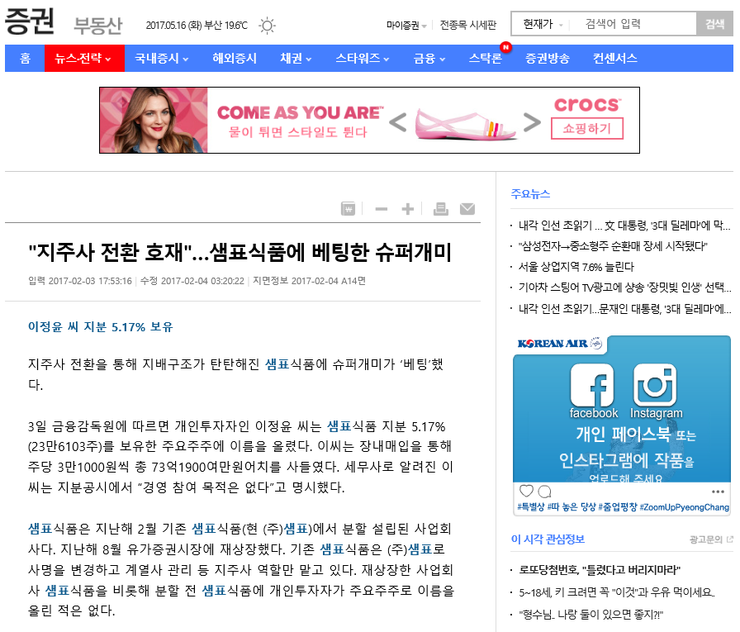Open '형수님.. 나랑 둘이 있으면 좋지?!' link
The height and width of the screenshot is (632, 740).
point(591,614)
